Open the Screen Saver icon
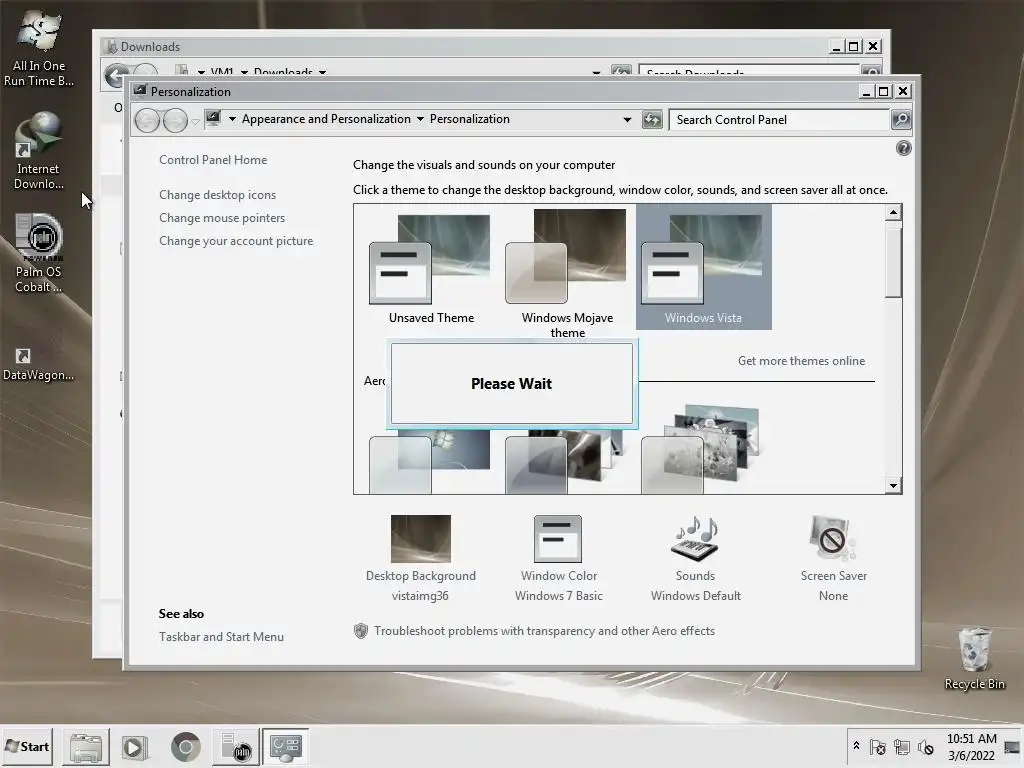This screenshot has width=1024, height=768. tap(833, 539)
